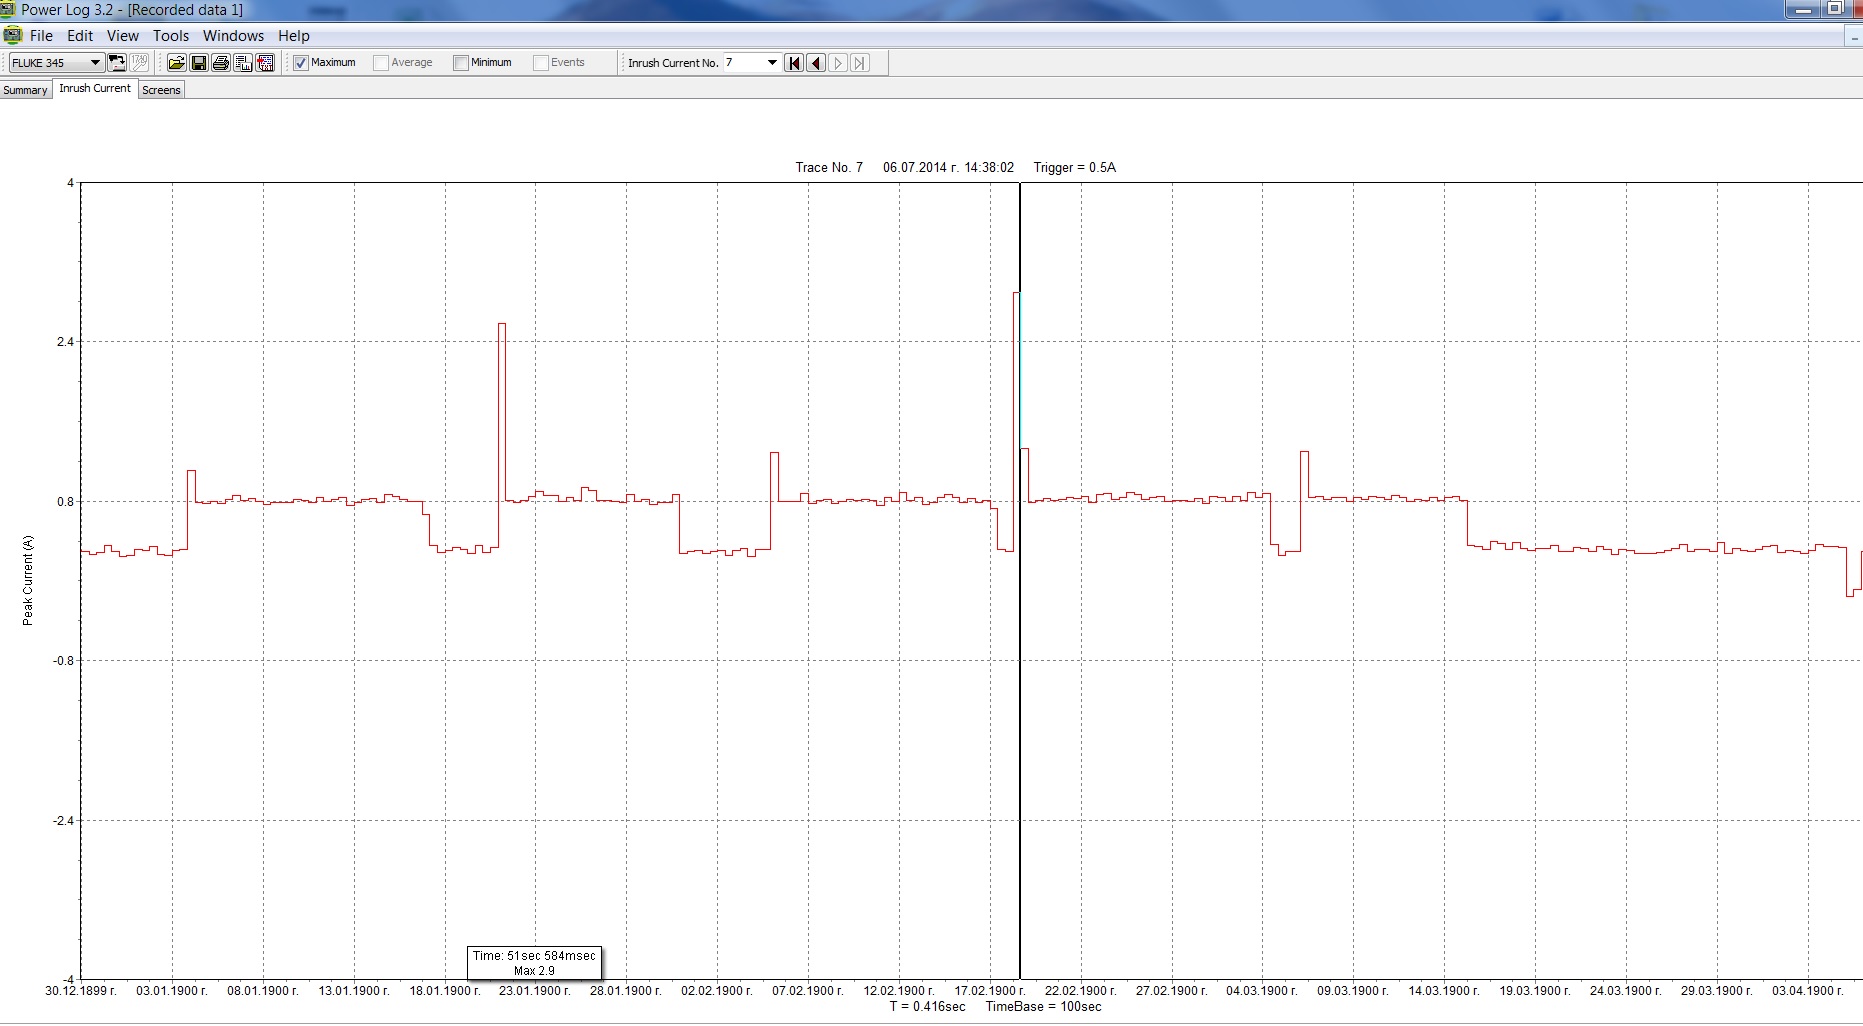The image size is (1863, 1026).
Task: Open the Tools menu
Action: [x=171, y=36]
